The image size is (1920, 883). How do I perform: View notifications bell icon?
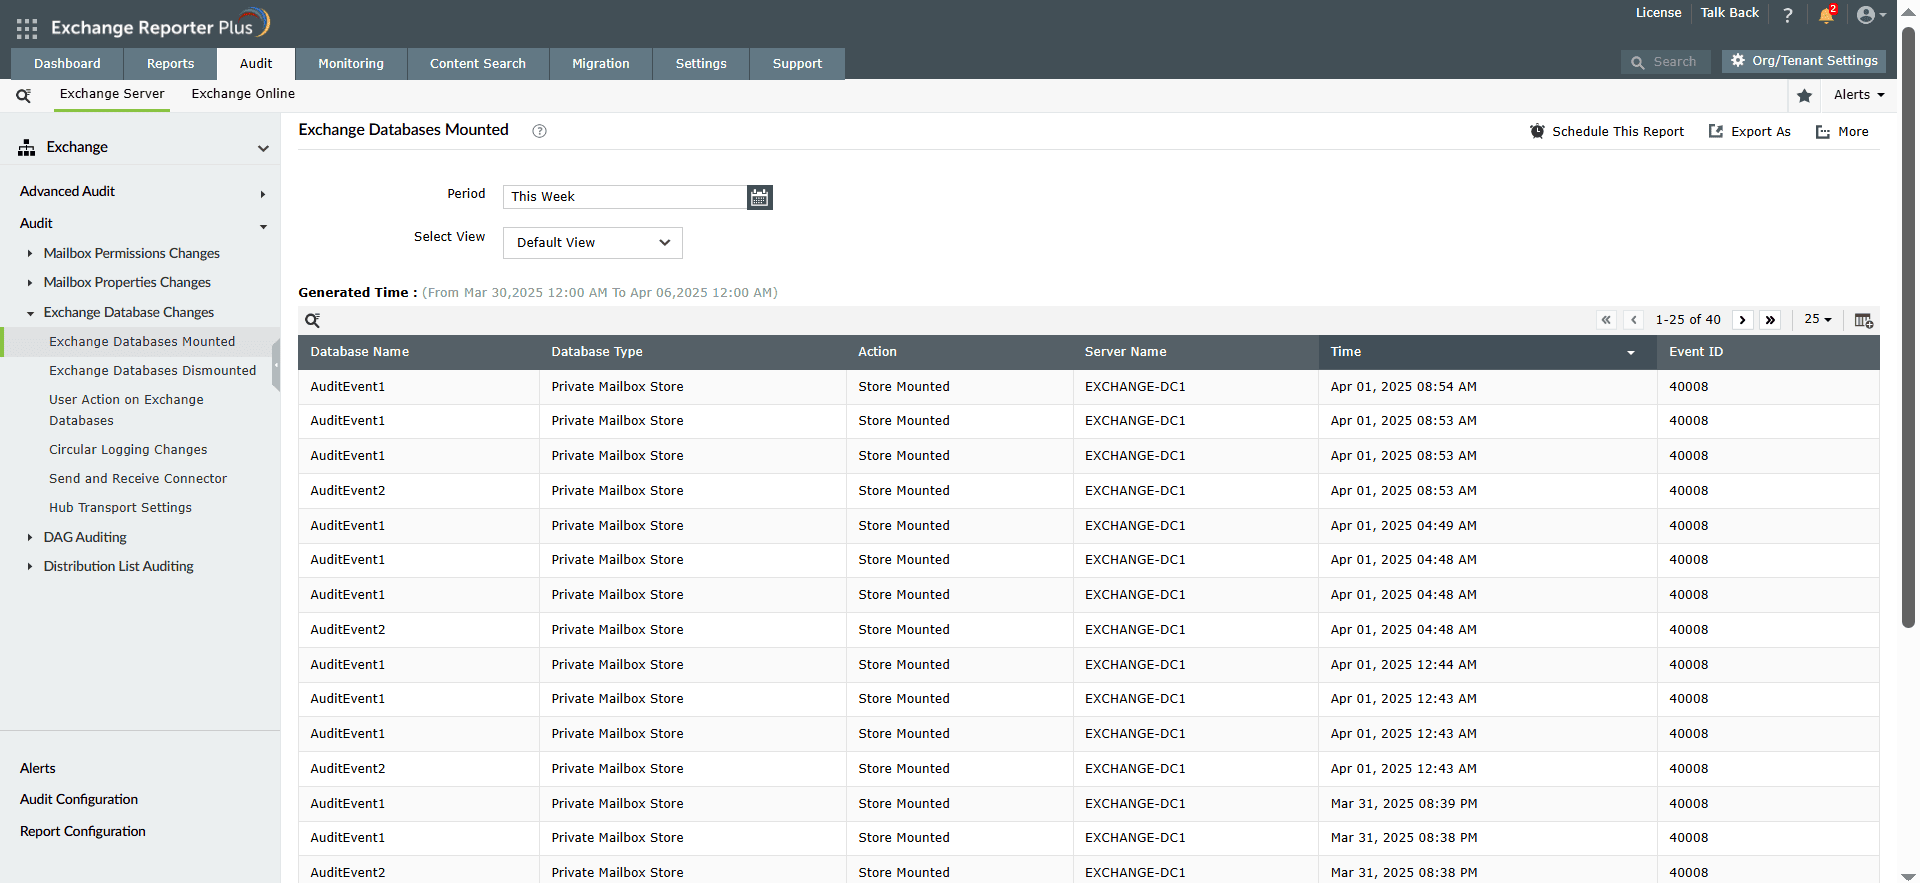point(1826,15)
